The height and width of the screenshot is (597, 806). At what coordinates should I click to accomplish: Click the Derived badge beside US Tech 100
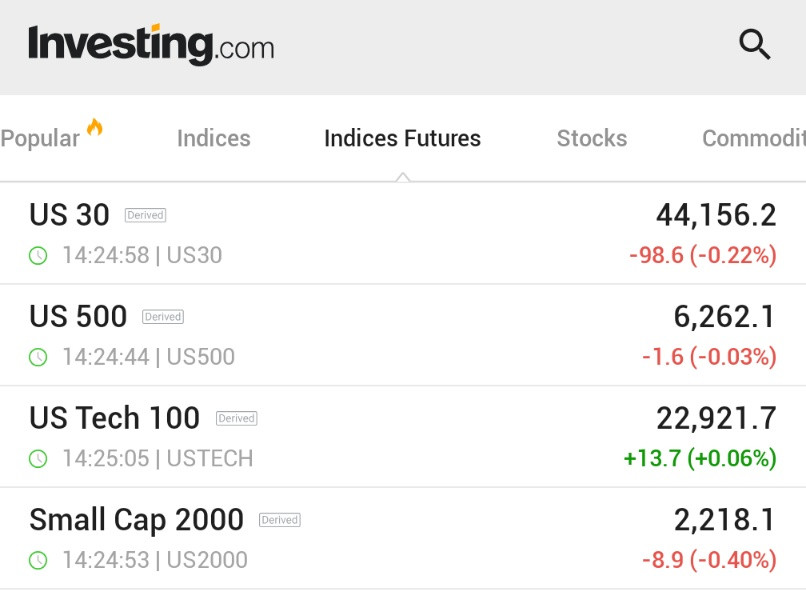tap(236, 418)
